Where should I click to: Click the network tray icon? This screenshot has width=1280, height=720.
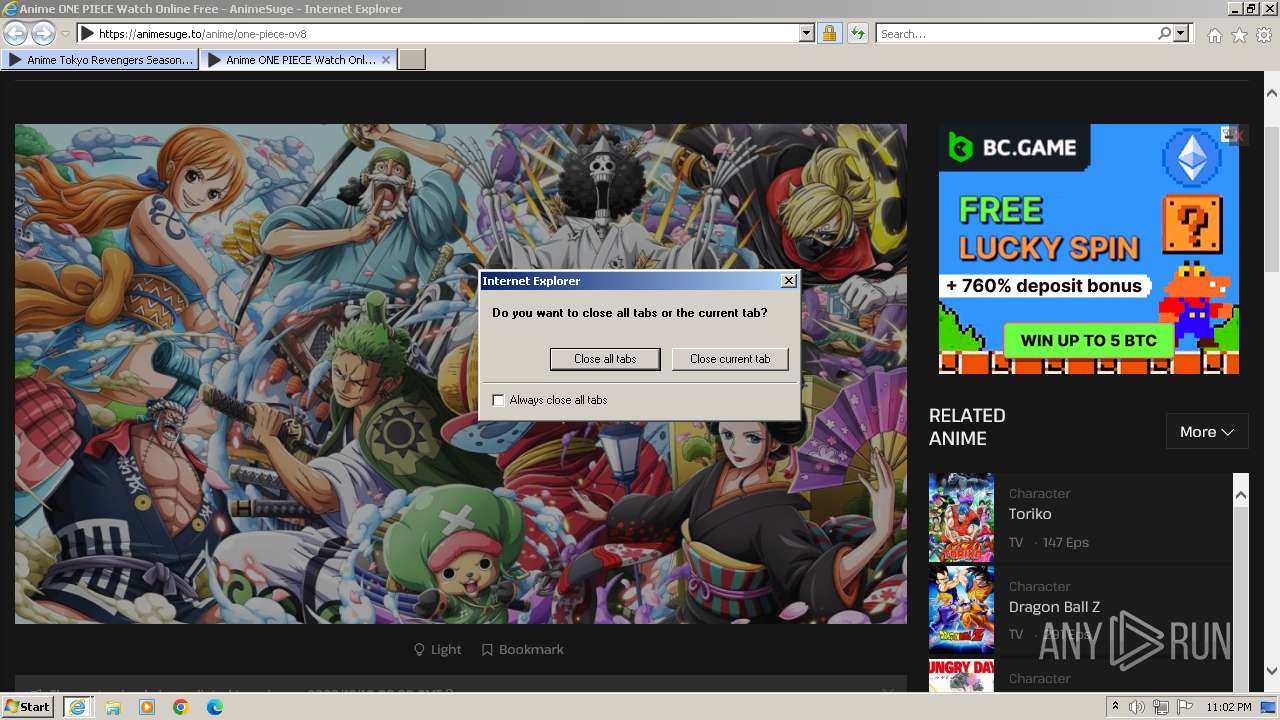click(1161, 707)
